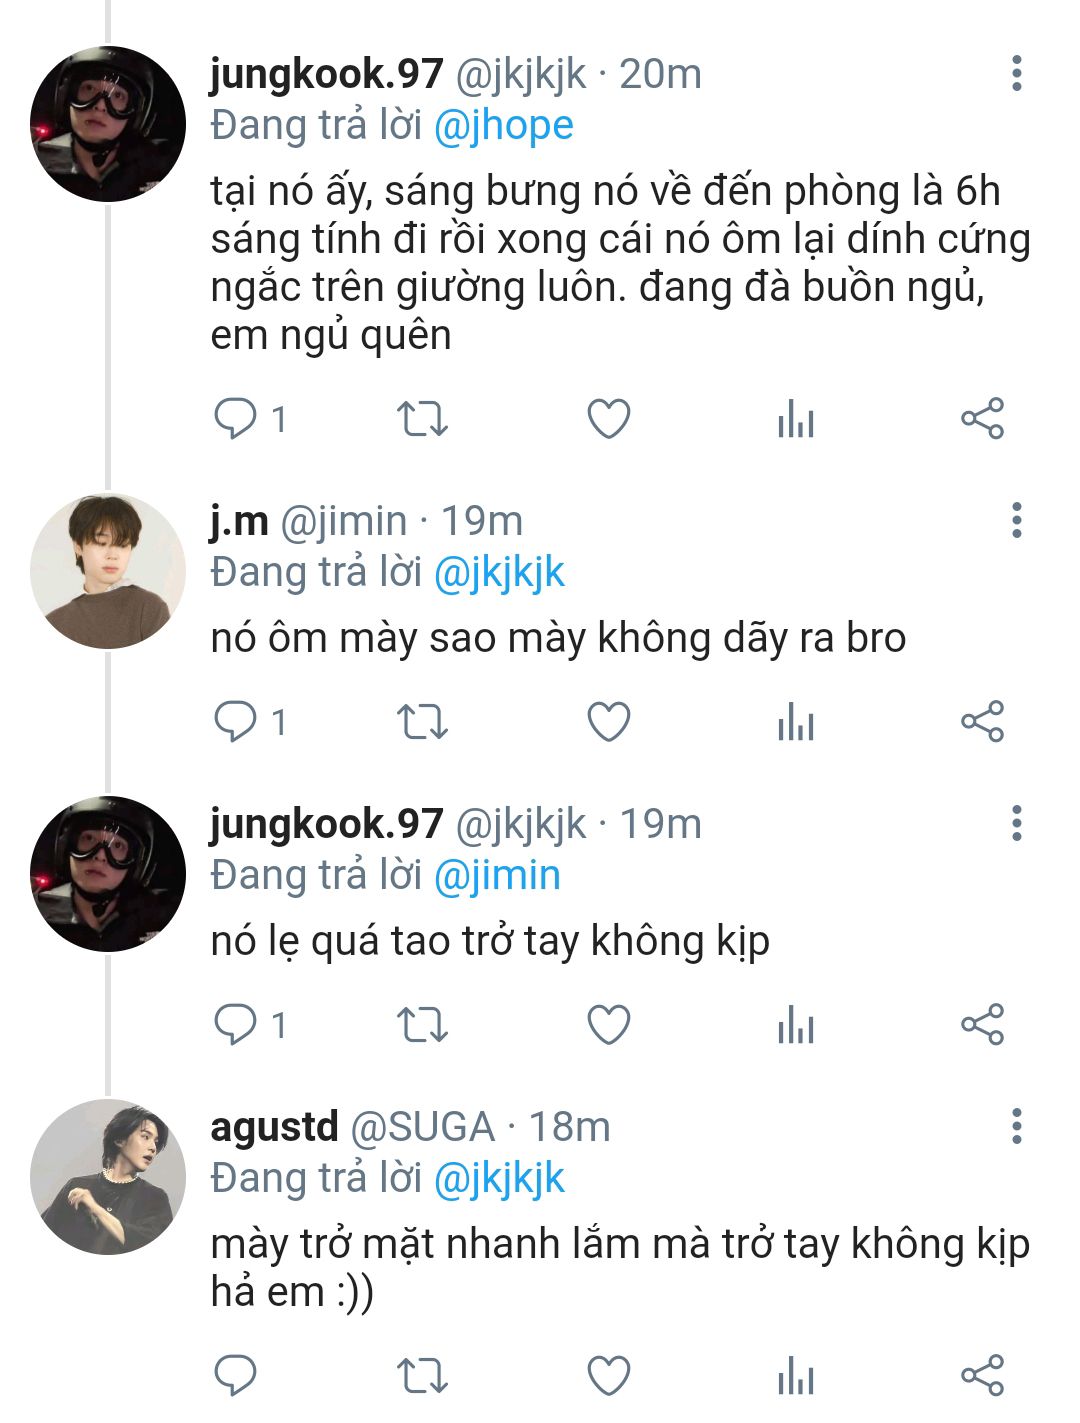Like the tweet from j.m
The image size is (1080, 1423).
tap(608, 722)
